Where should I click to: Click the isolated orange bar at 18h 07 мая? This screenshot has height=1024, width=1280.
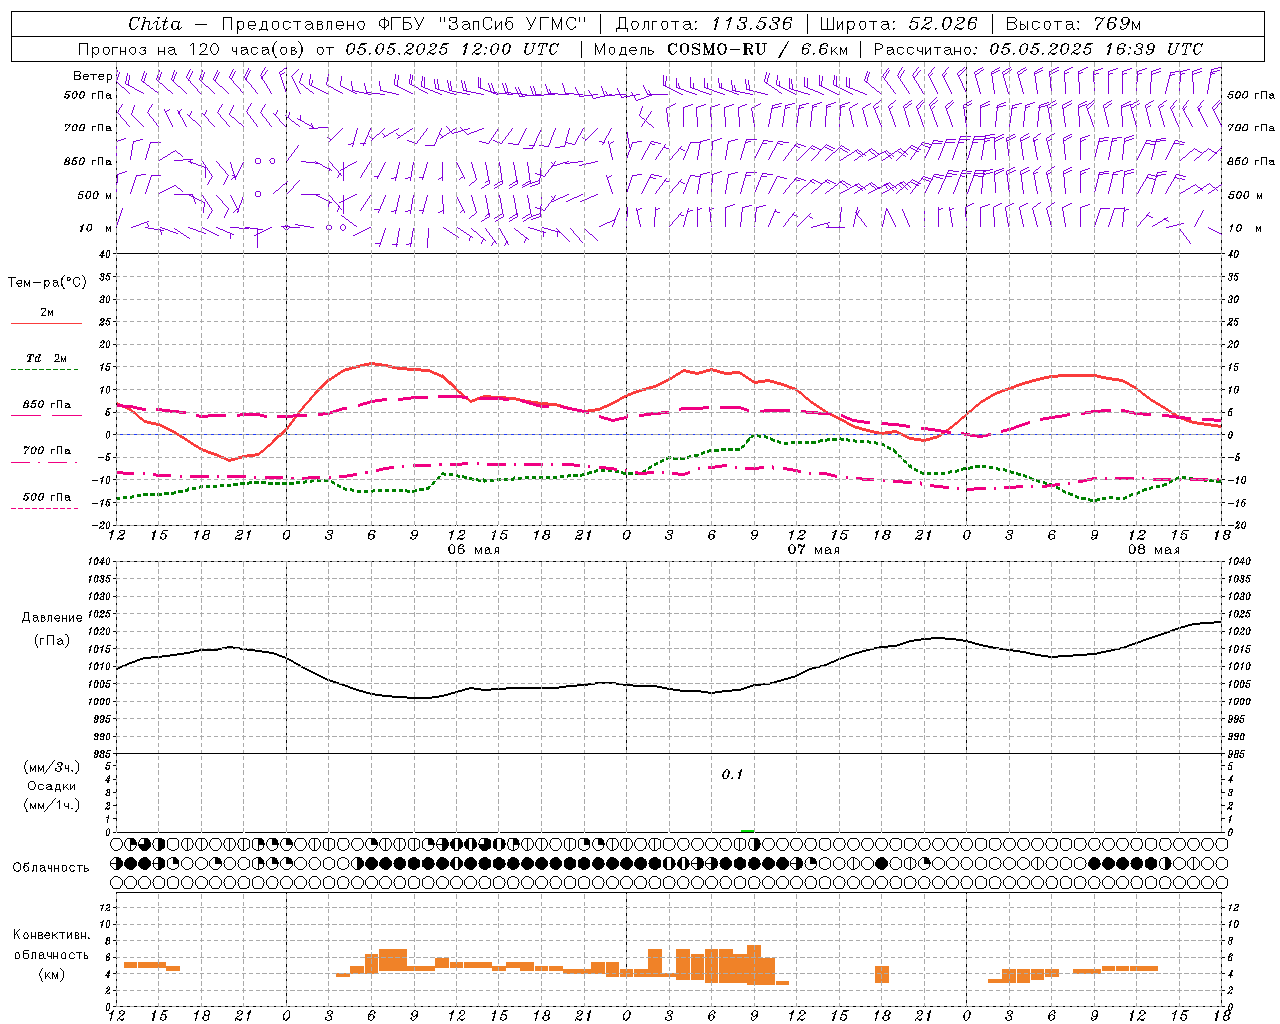tap(882, 974)
